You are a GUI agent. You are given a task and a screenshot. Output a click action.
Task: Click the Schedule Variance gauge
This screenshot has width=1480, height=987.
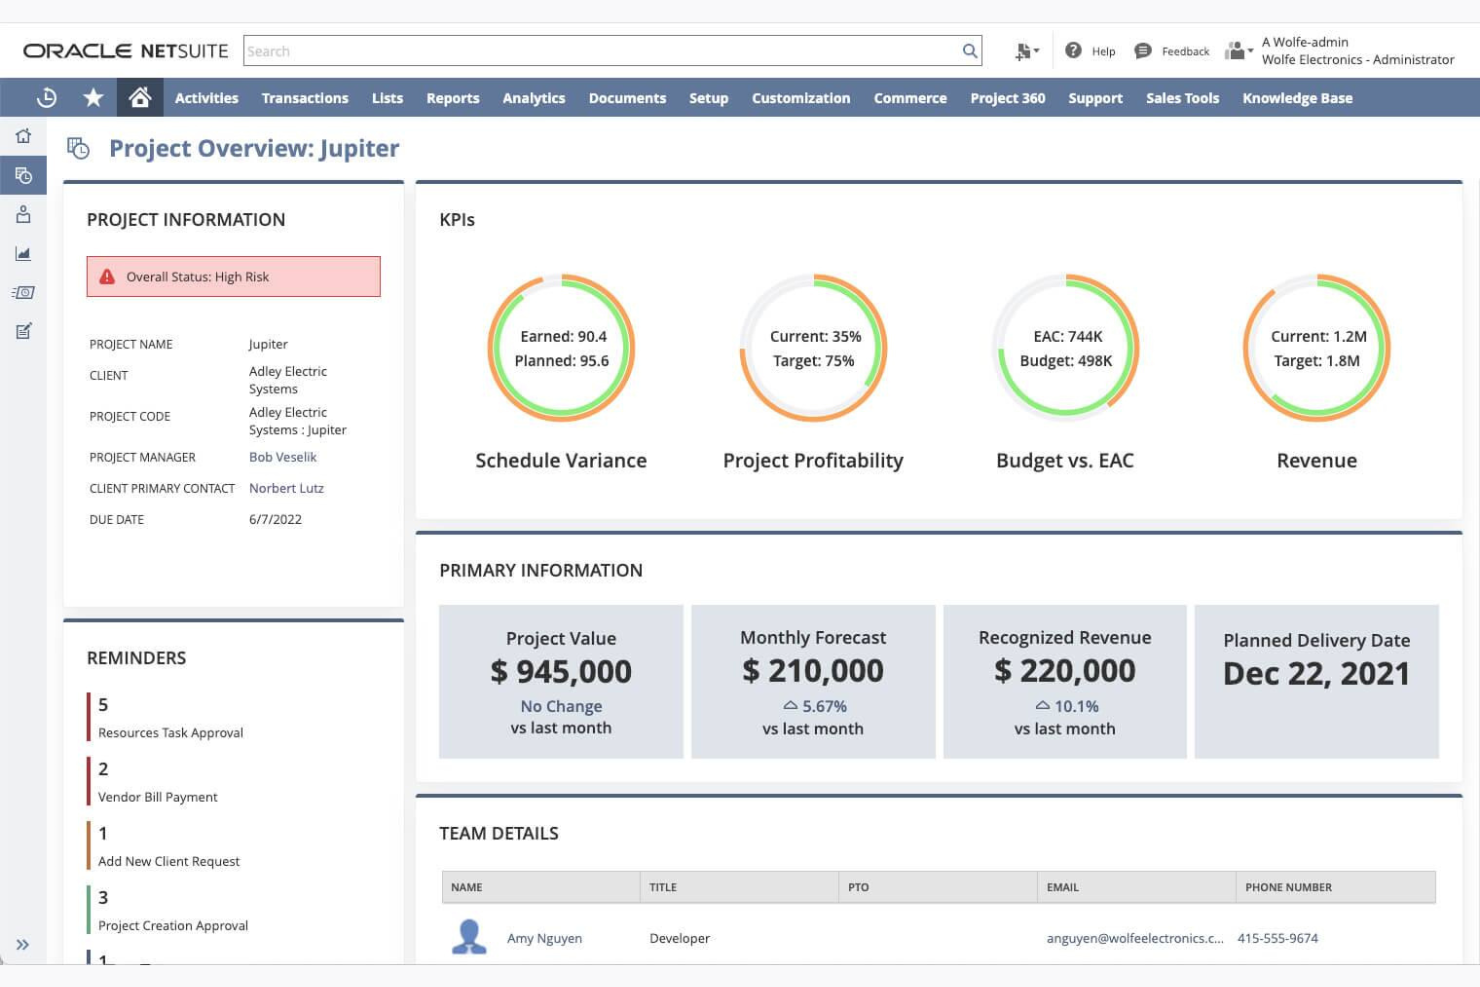pyautogui.click(x=561, y=348)
